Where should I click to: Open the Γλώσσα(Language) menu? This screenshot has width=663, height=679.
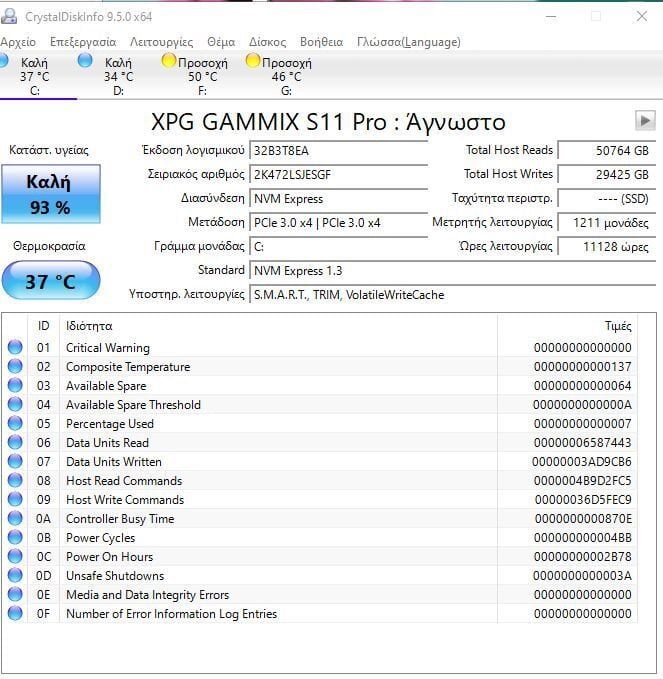[408, 42]
